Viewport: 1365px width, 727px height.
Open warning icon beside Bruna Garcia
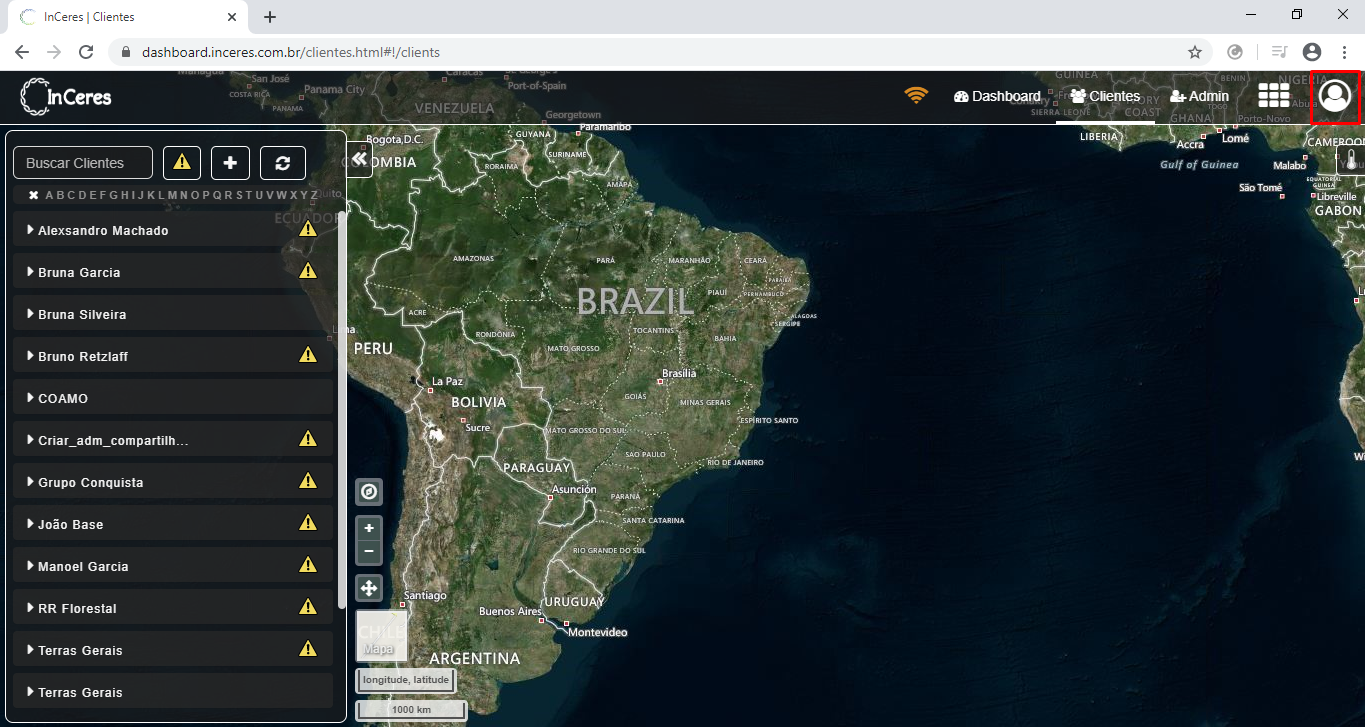click(308, 271)
